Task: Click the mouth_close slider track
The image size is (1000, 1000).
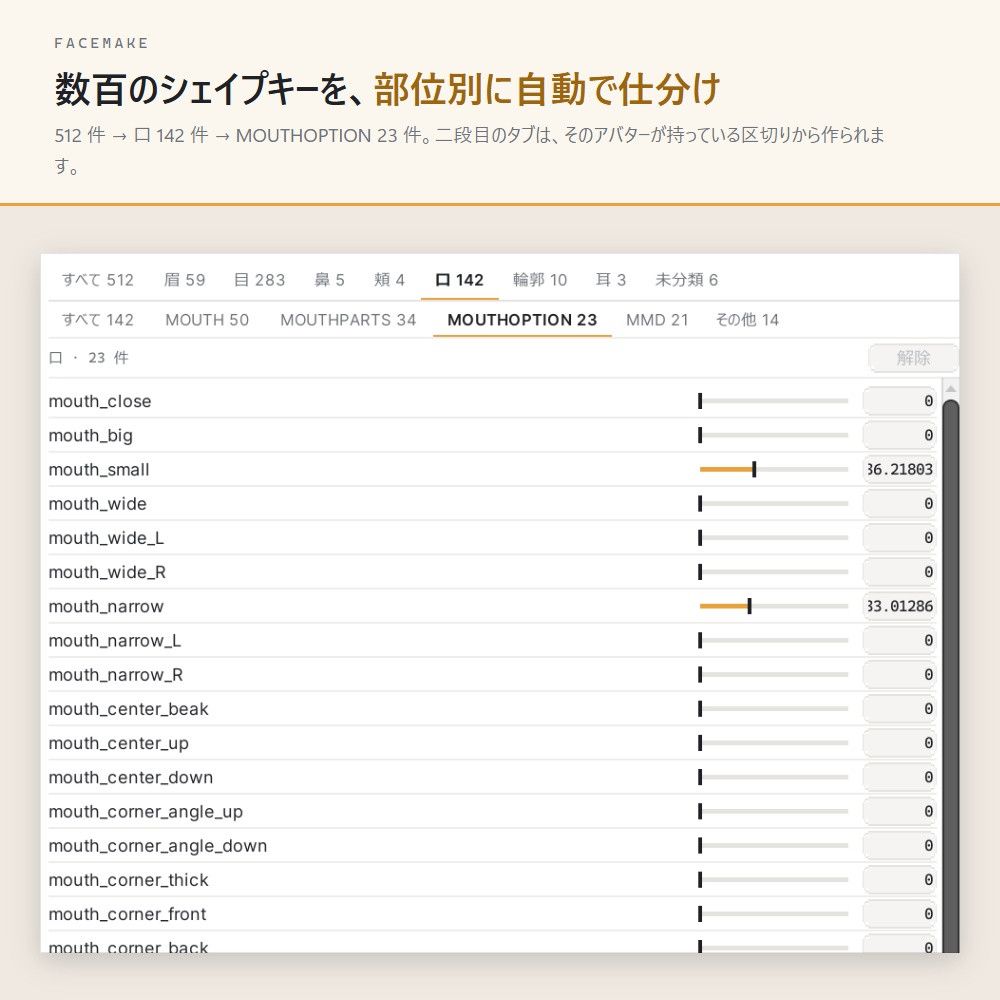Action: click(774, 401)
